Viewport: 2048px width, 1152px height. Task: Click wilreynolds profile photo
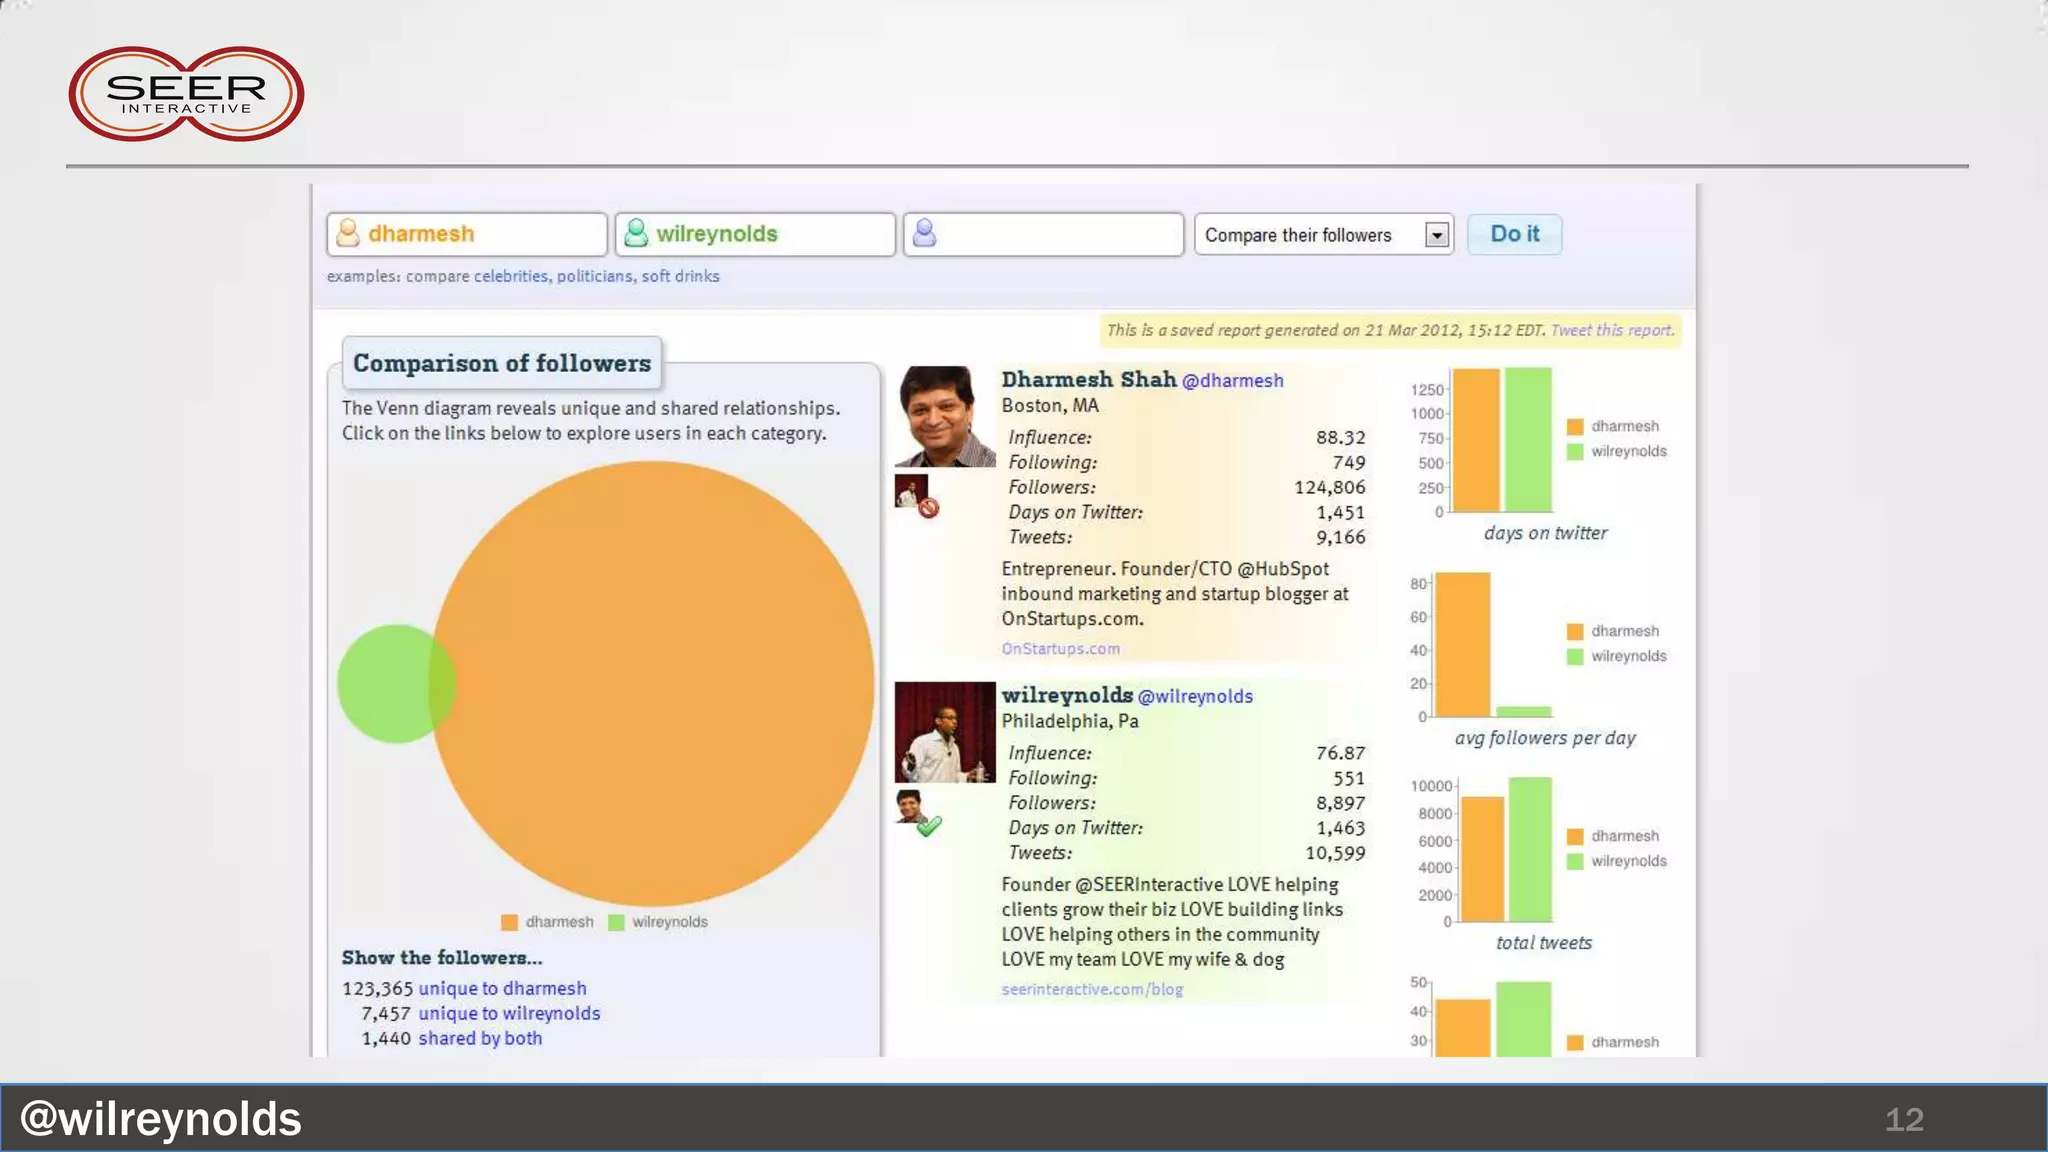[945, 732]
